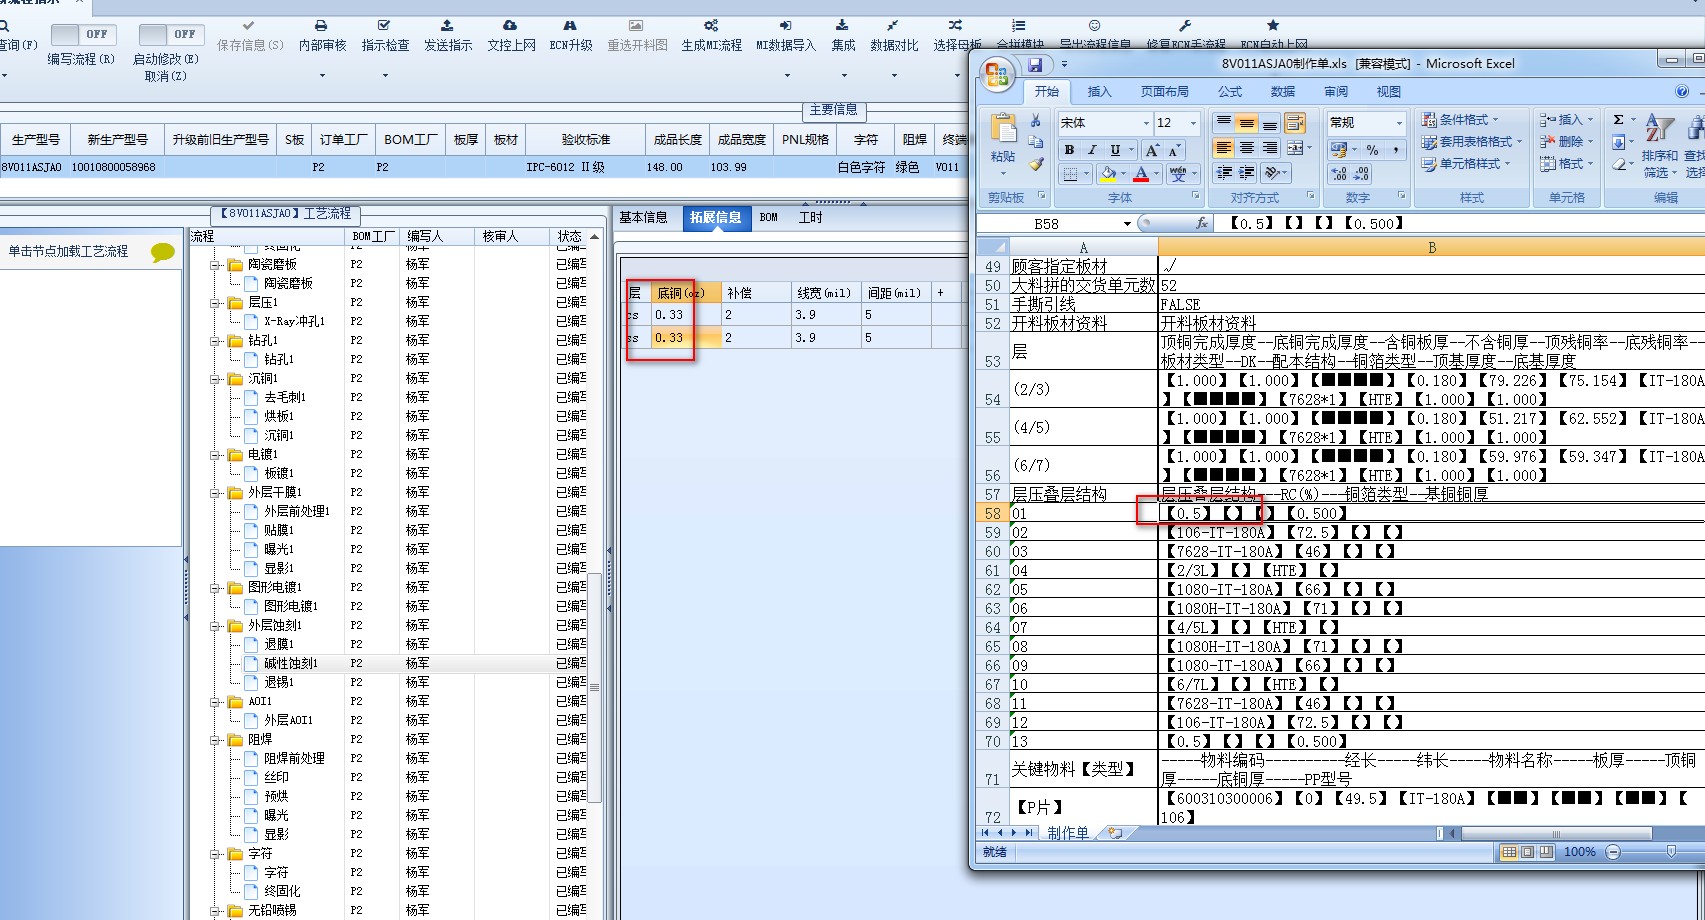
Task: Click the yellow fill color button
Action: click(1108, 174)
